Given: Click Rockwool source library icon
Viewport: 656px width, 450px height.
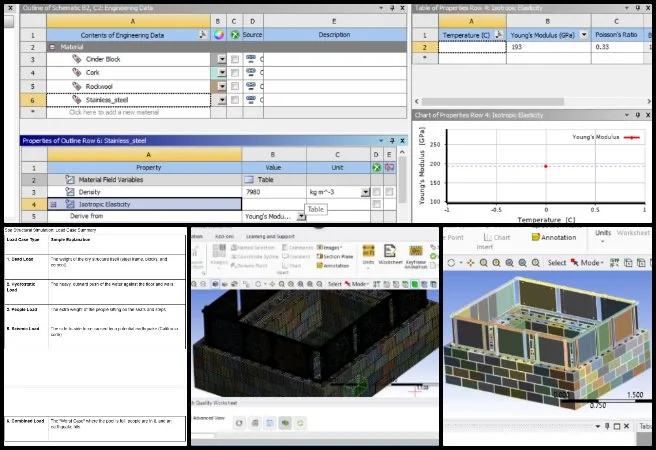Looking at the screenshot, I should point(251,86).
